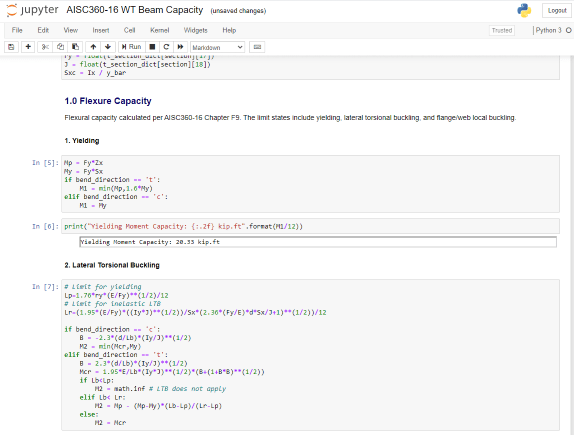Viewport: 574px width, 435px height.
Task: Click the 'J = float(t_section_dict' code line
Action: click(137, 64)
